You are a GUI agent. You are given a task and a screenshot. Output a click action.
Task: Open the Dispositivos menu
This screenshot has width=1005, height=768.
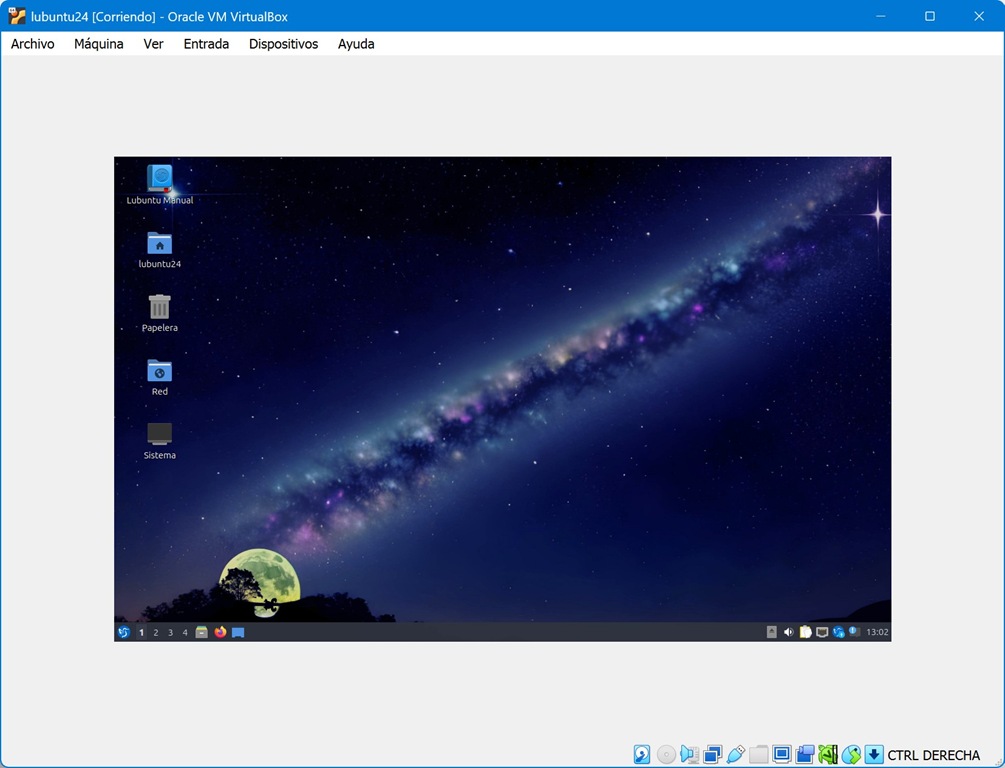coord(283,44)
